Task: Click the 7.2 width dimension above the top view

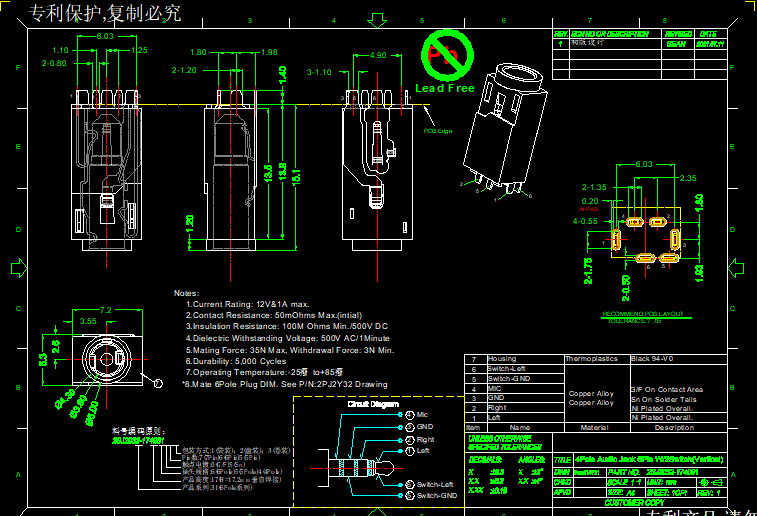Action: coord(105,310)
